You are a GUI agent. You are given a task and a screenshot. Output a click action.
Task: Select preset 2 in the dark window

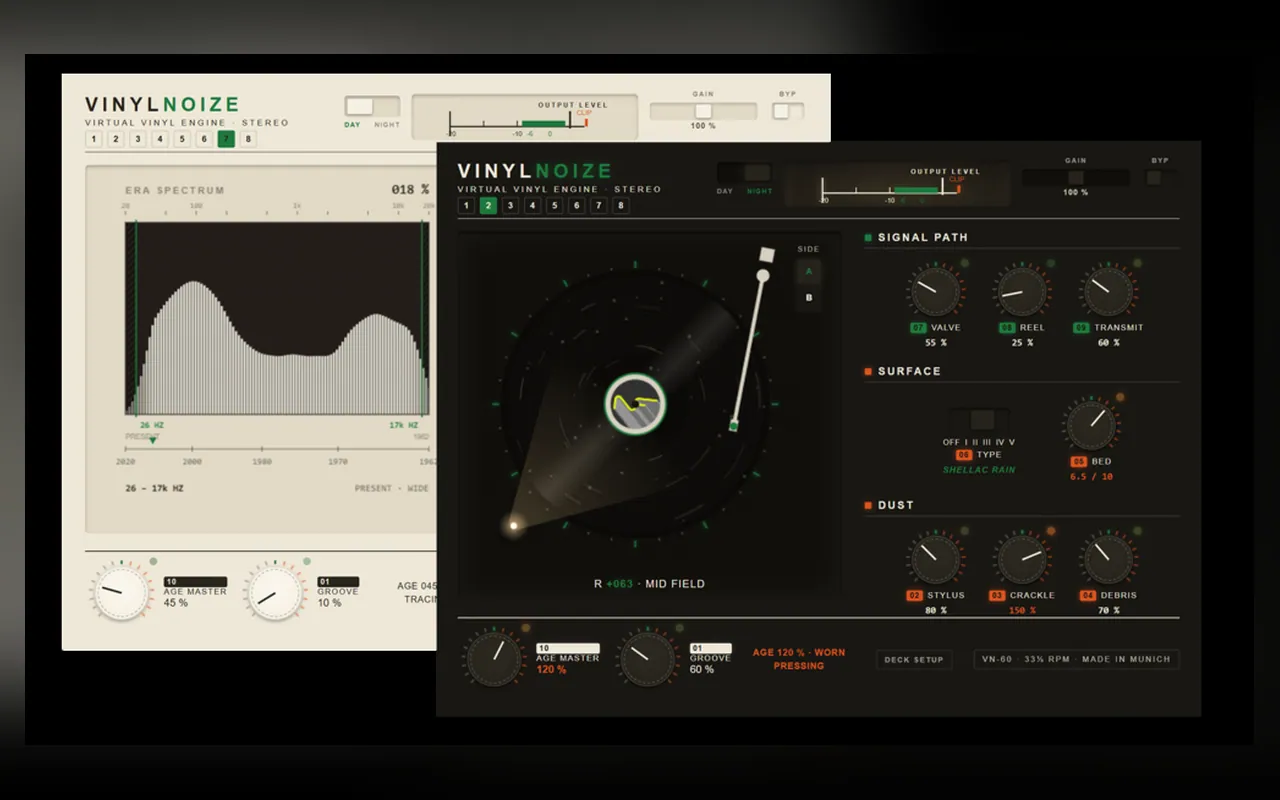(x=488, y=206)
